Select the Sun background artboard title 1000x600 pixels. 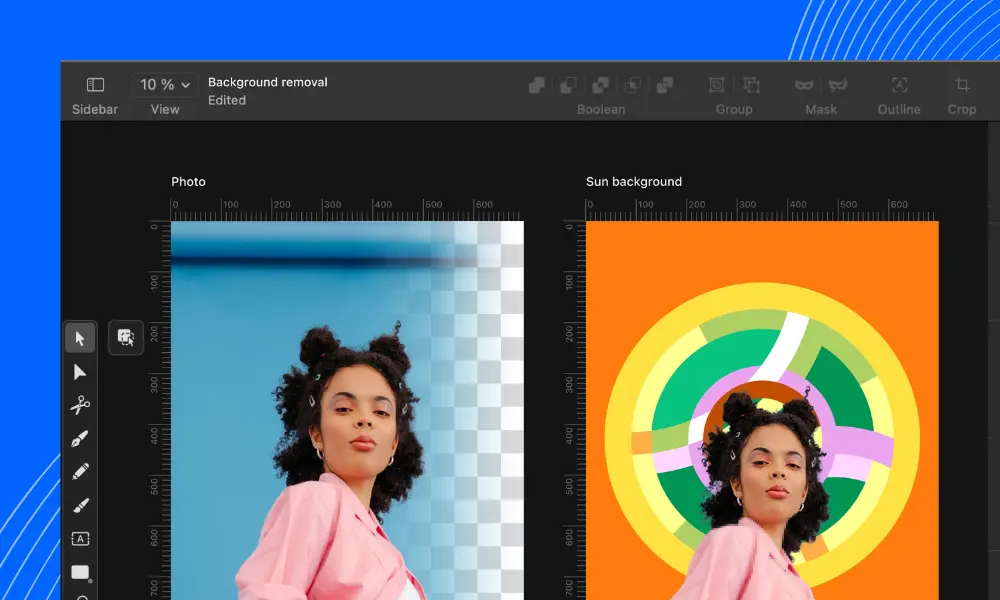click(x=634, y=181)
